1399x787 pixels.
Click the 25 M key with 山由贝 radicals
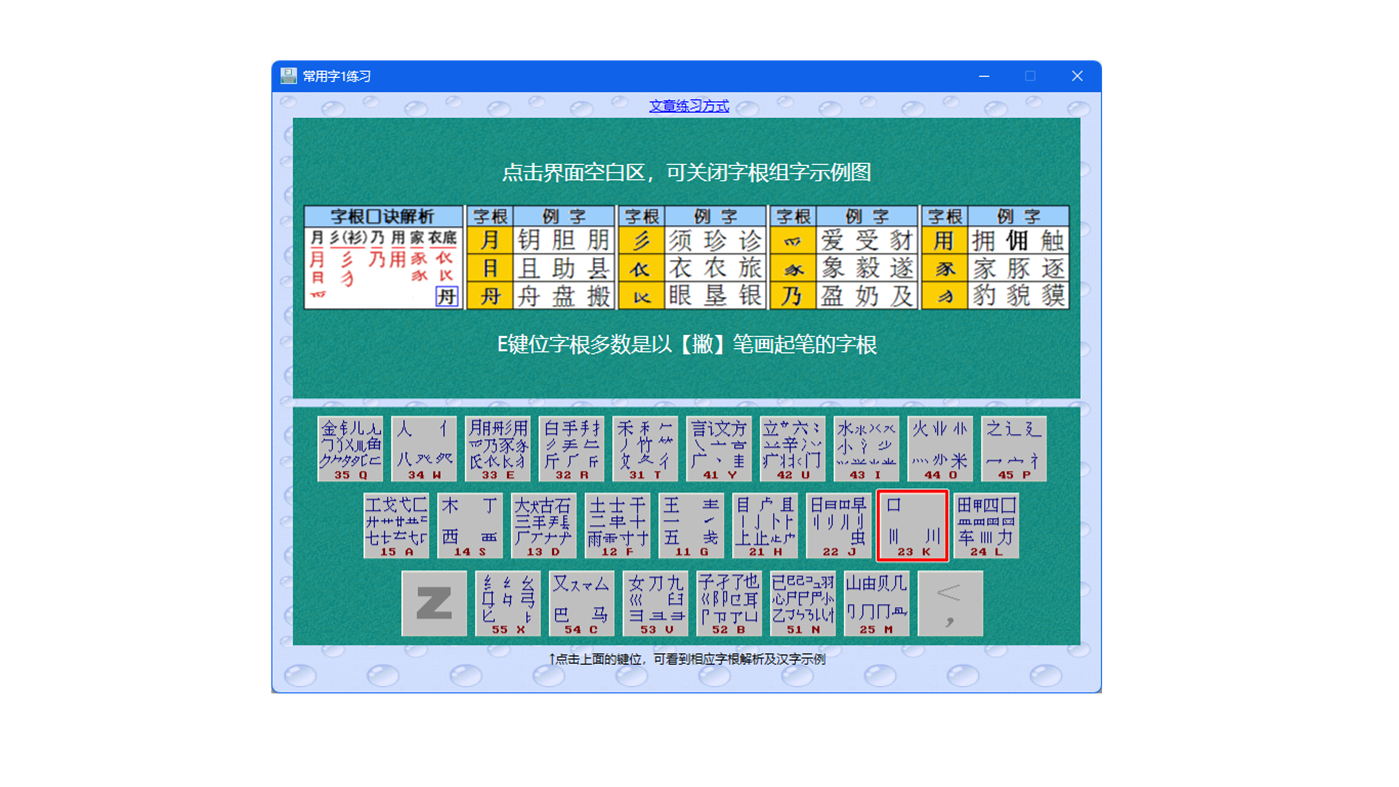click(876, 603)
